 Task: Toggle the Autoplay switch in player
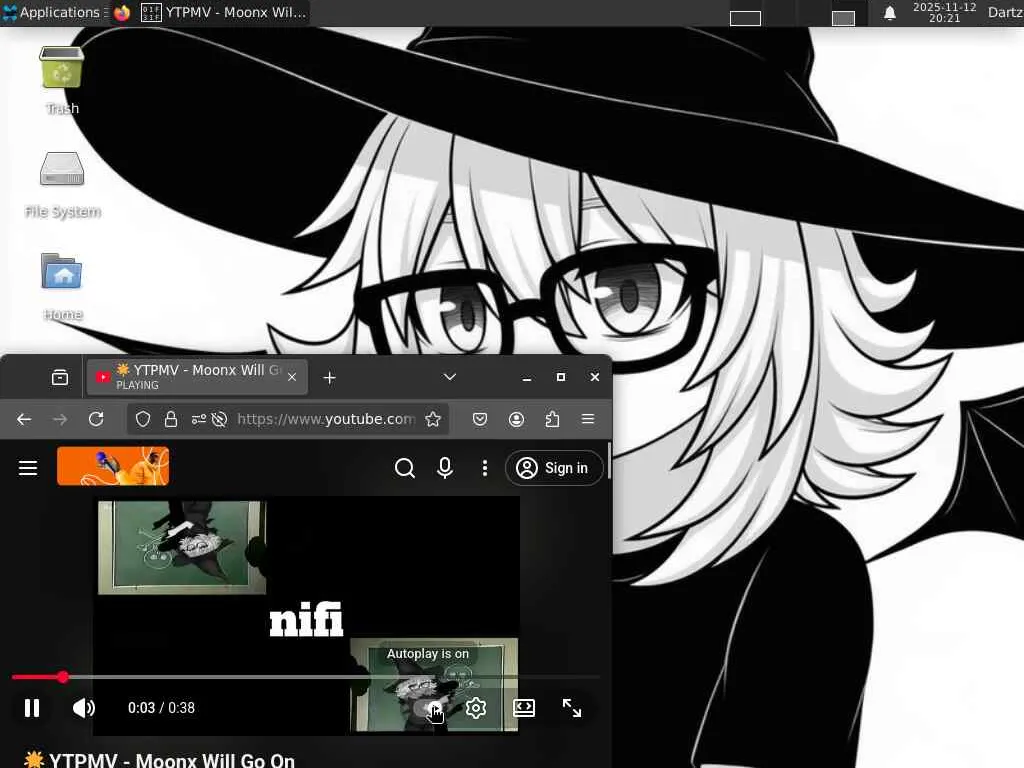pyautogui.click(x=428, y=709)
